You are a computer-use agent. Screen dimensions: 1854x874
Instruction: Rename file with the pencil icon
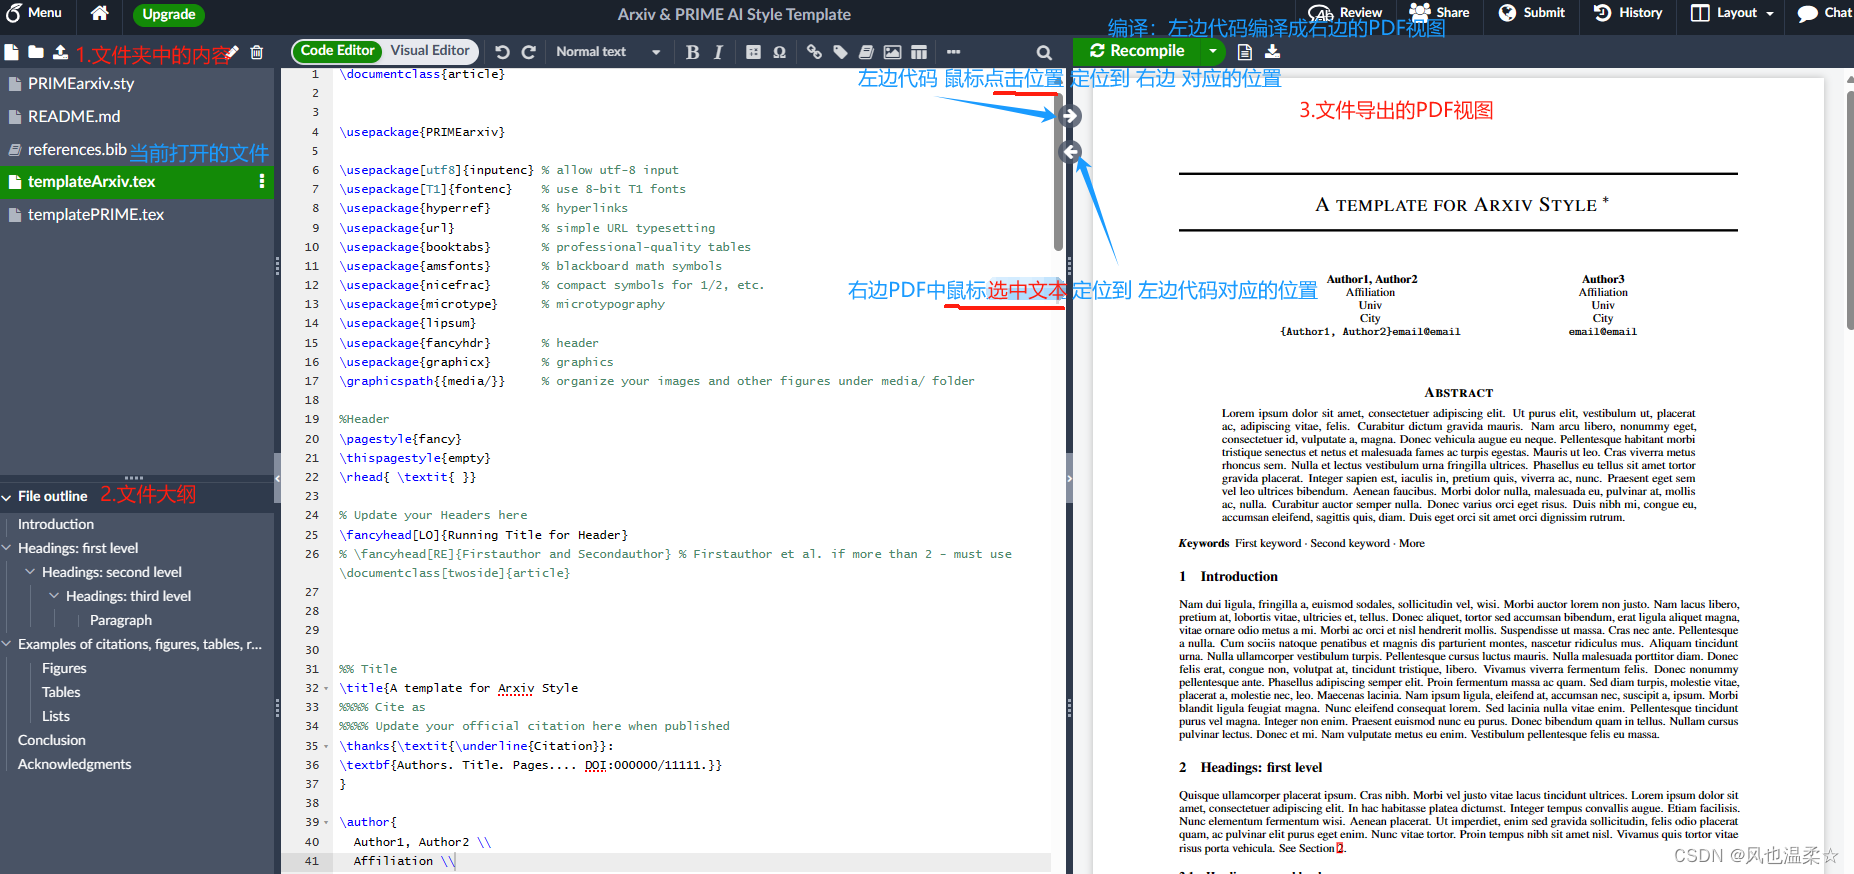(232, 52)
